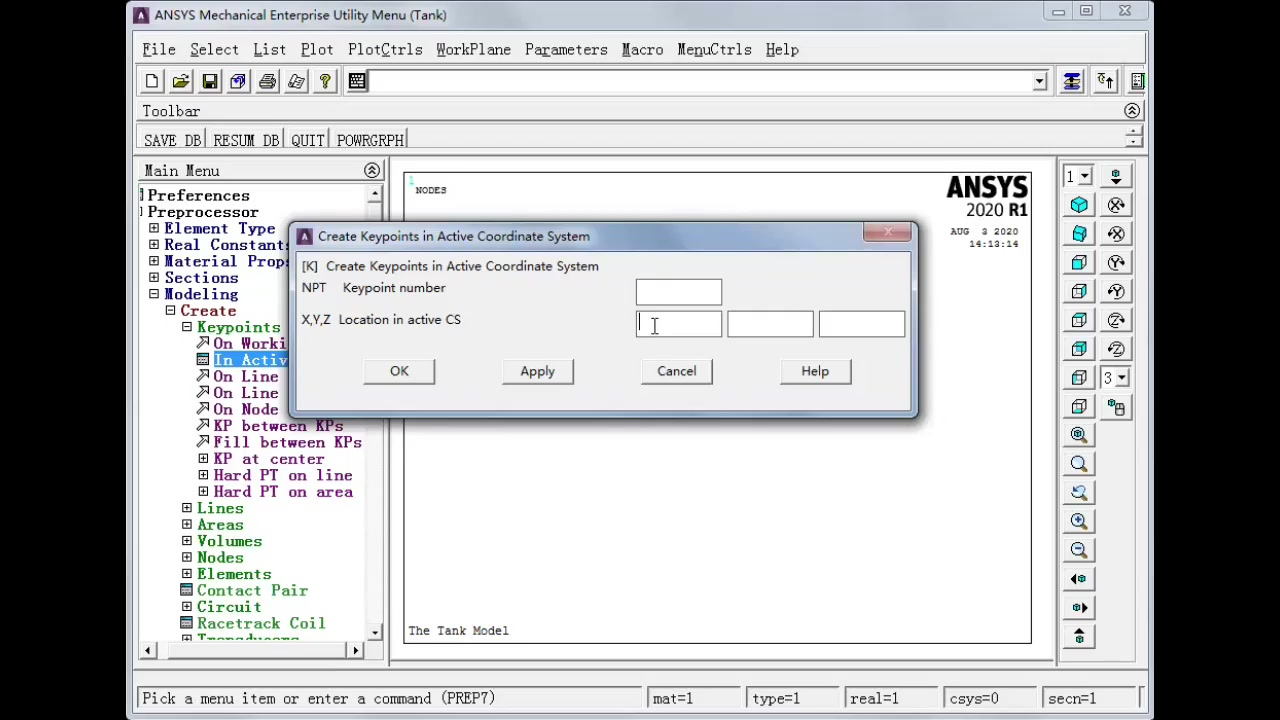Open the Pan-Zoom-Rotate toolbar icon
Viewport: 1280px width, 720px height.
coord(238,81)
